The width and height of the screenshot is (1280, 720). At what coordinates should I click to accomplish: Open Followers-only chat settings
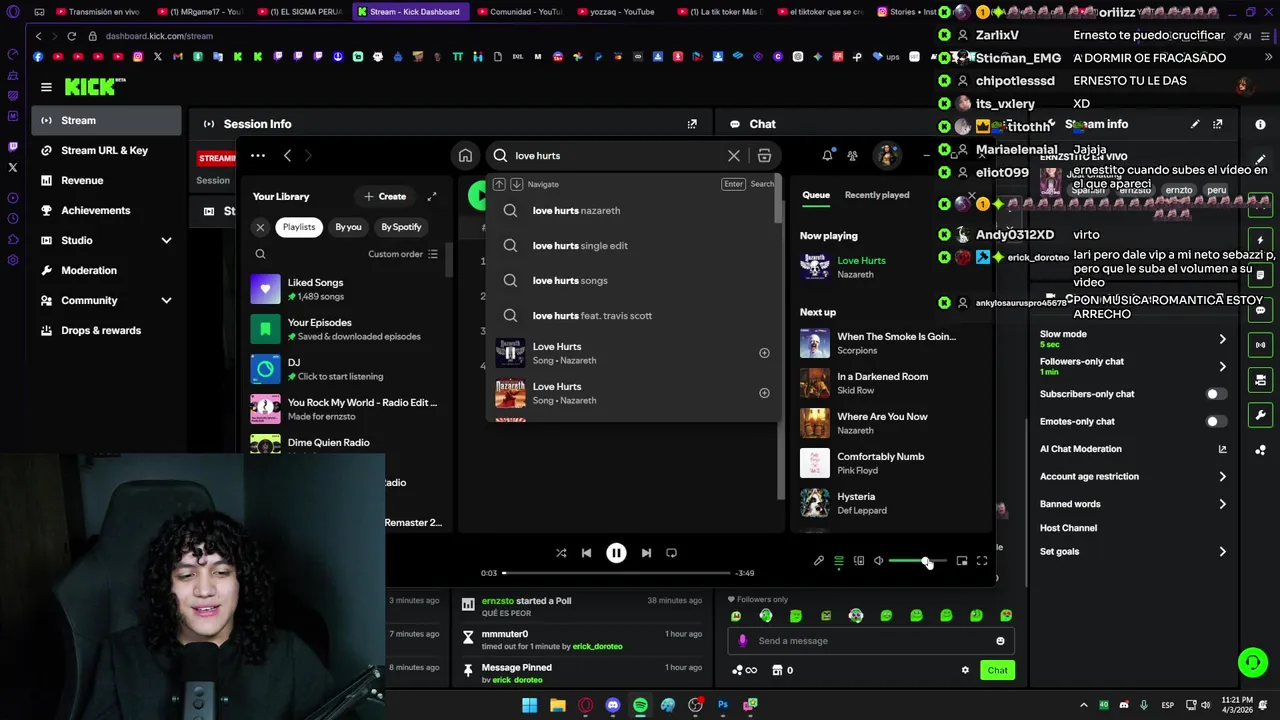(1133, 366)
